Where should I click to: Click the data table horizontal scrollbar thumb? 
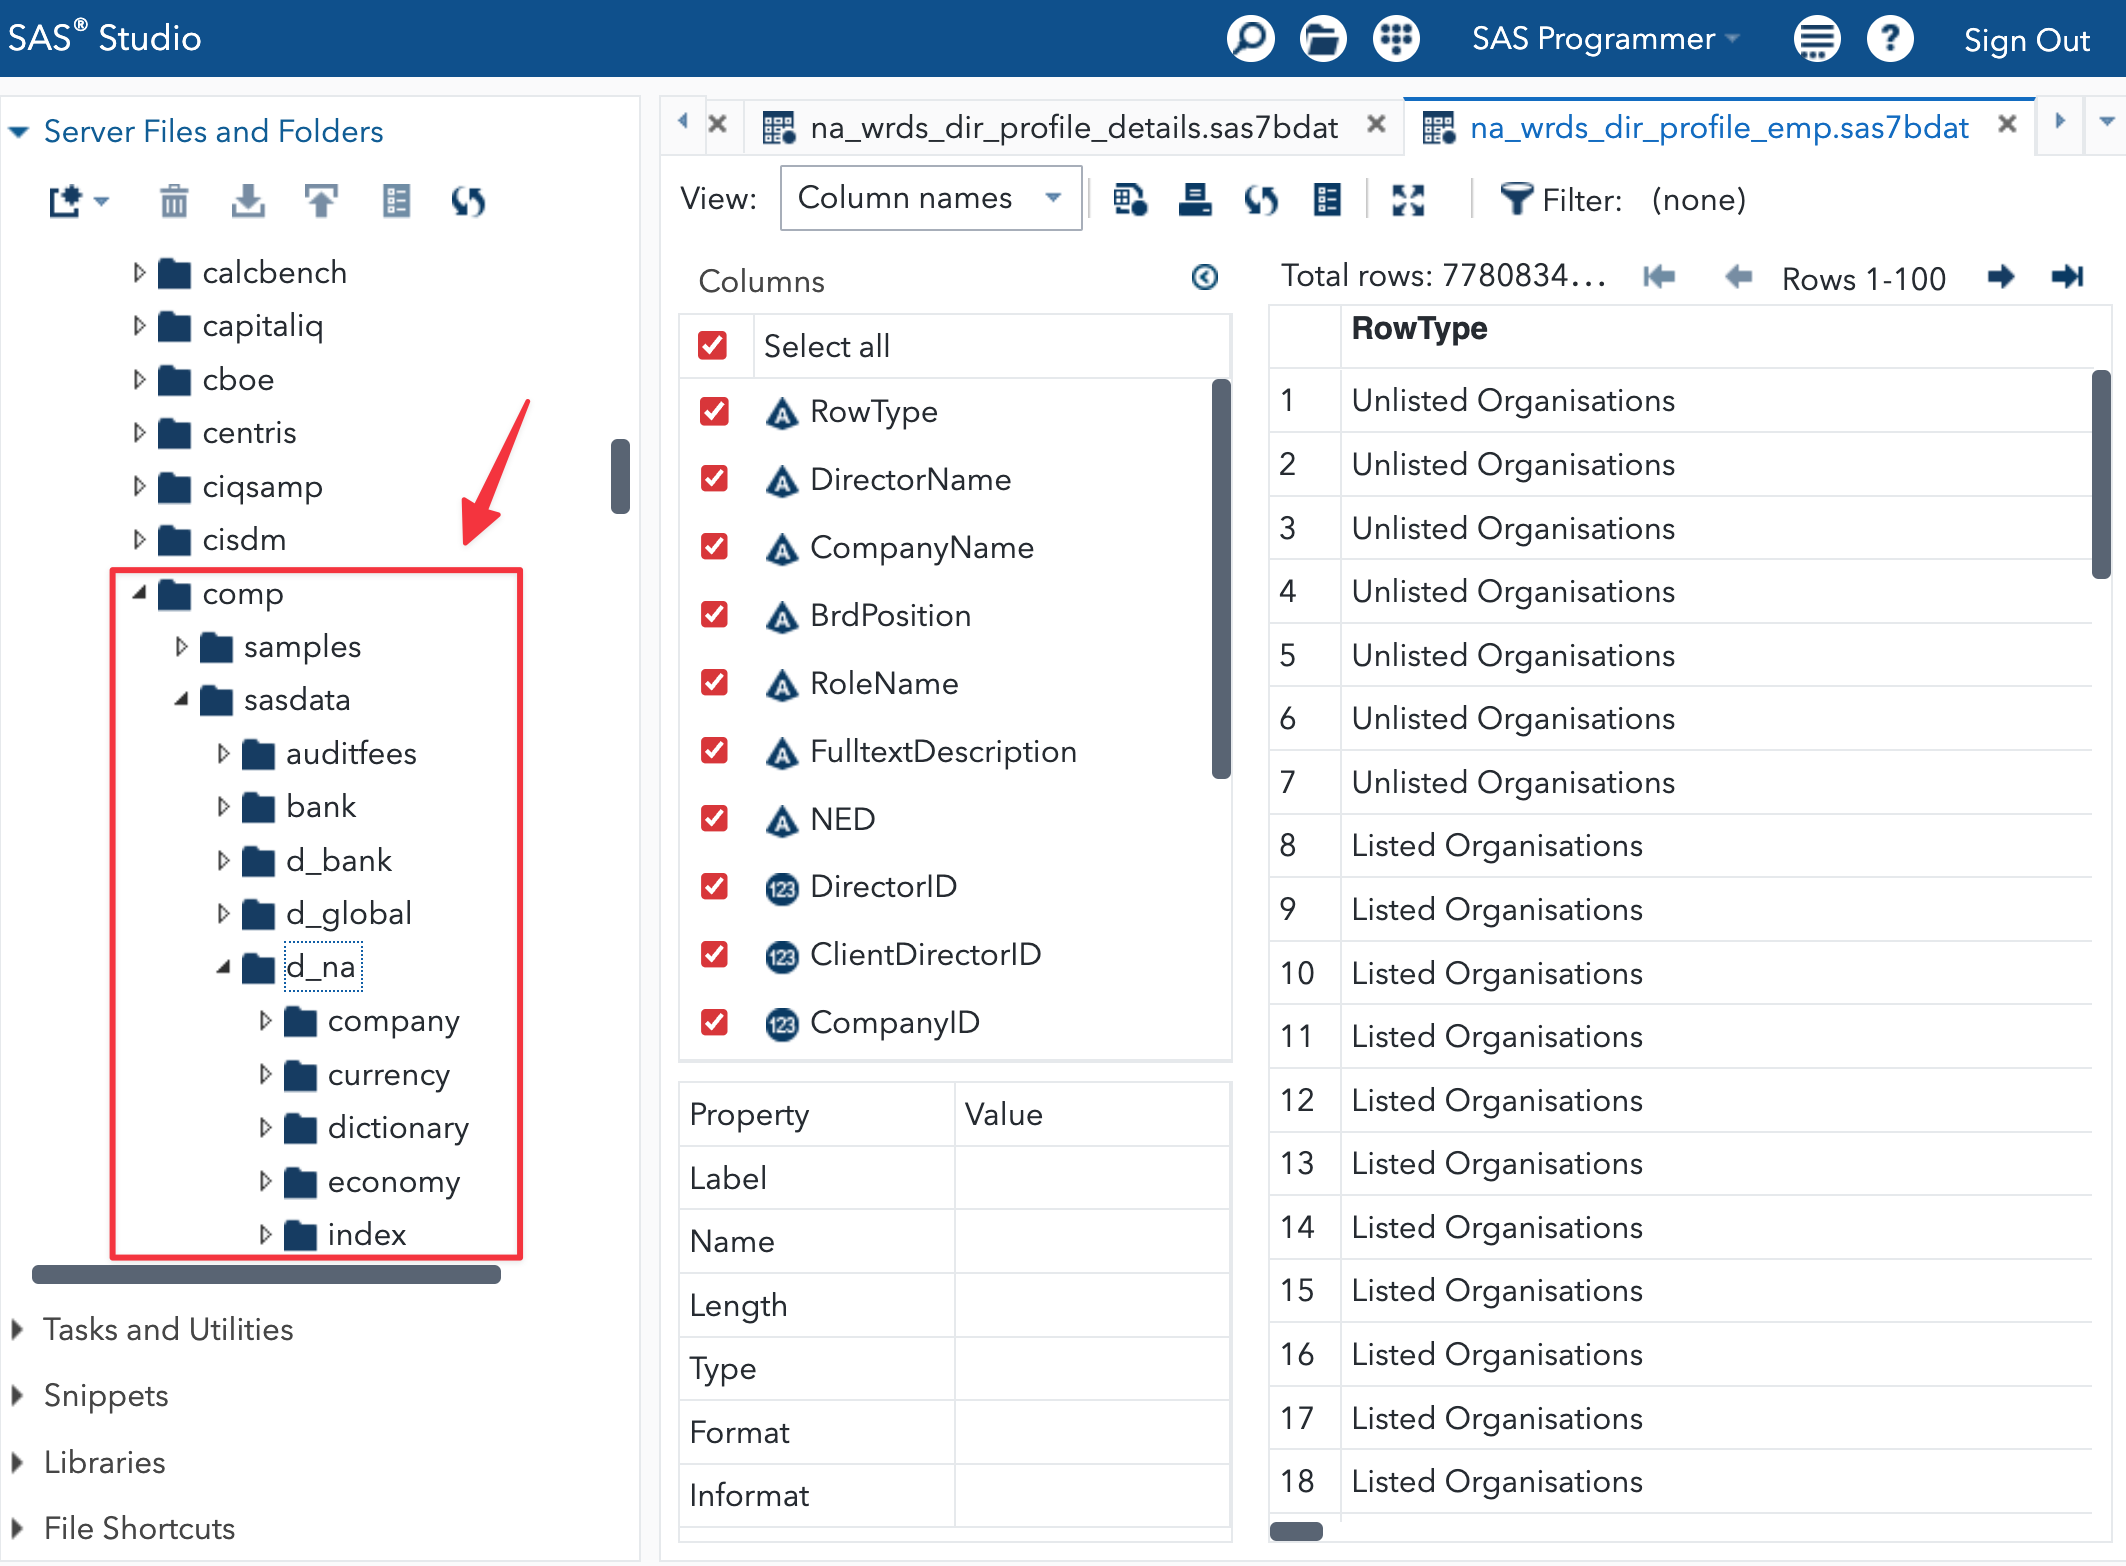[1296, 1531]
